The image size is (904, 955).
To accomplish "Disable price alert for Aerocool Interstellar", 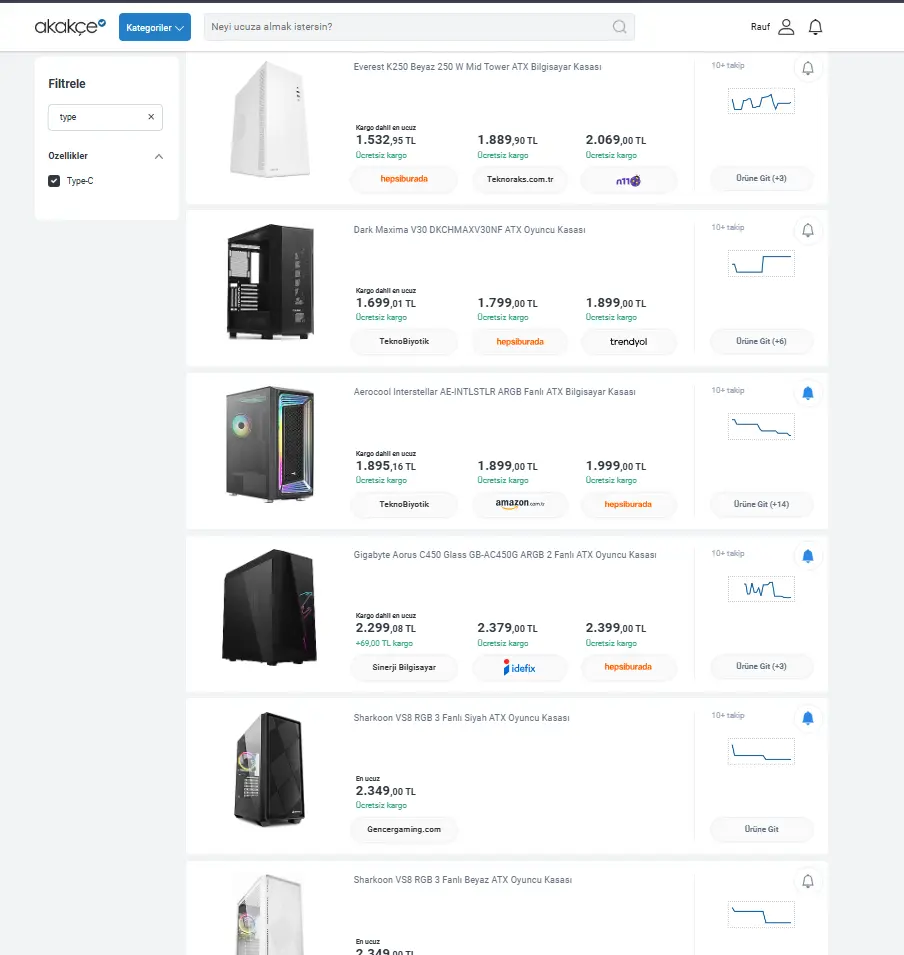I will [x=808, y=393].
